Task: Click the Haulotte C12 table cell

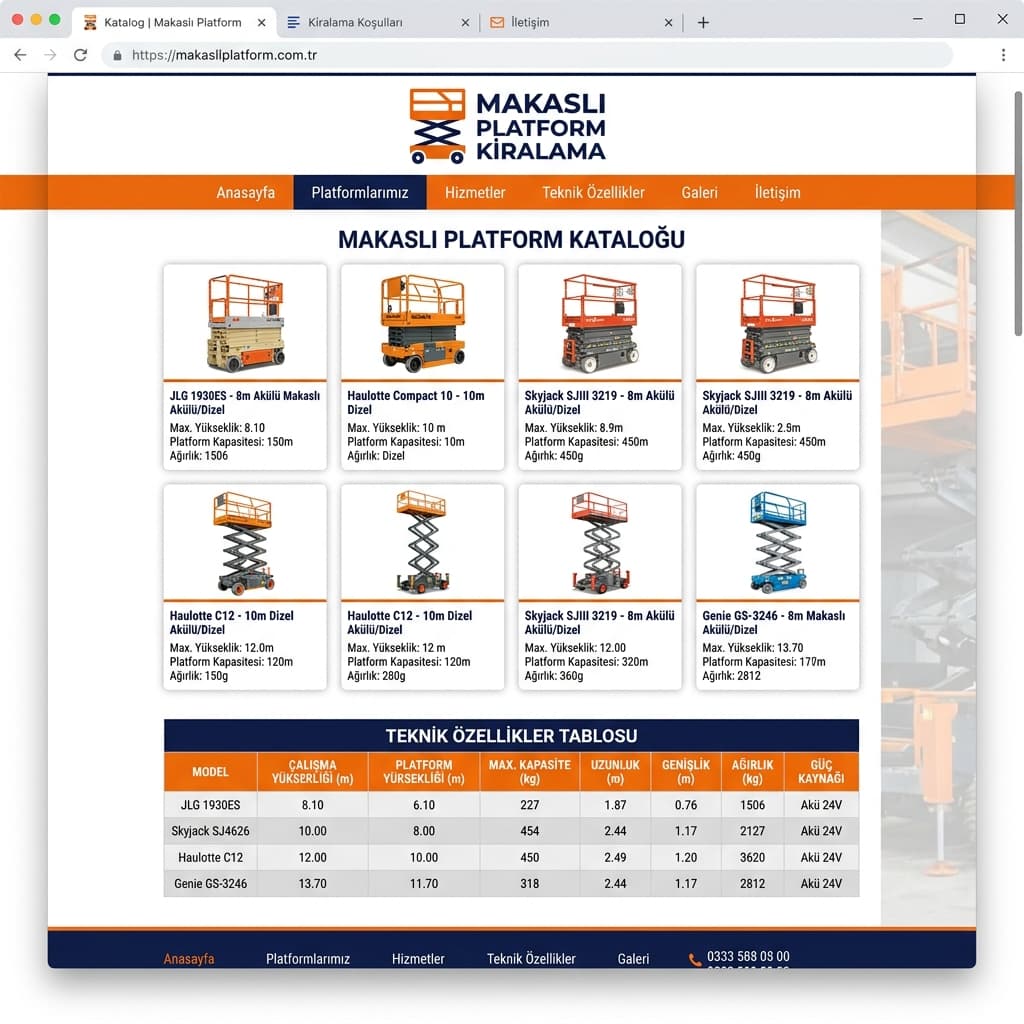Action: point(210,857)
